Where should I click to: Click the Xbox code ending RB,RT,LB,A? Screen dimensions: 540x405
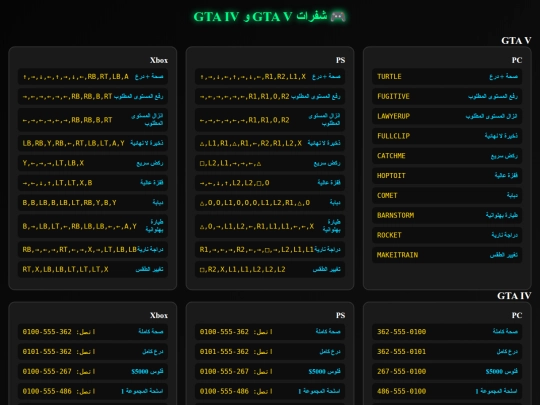tap(76, 76)
